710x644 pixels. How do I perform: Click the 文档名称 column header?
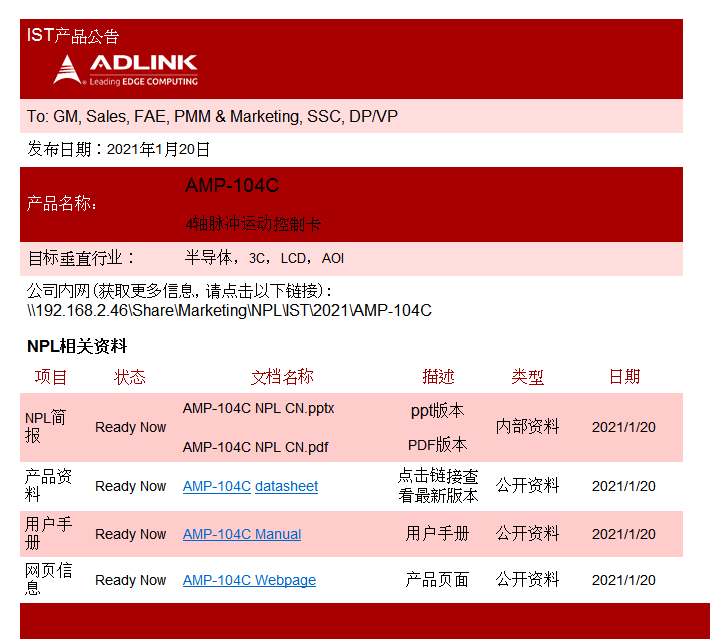[282, 377]
